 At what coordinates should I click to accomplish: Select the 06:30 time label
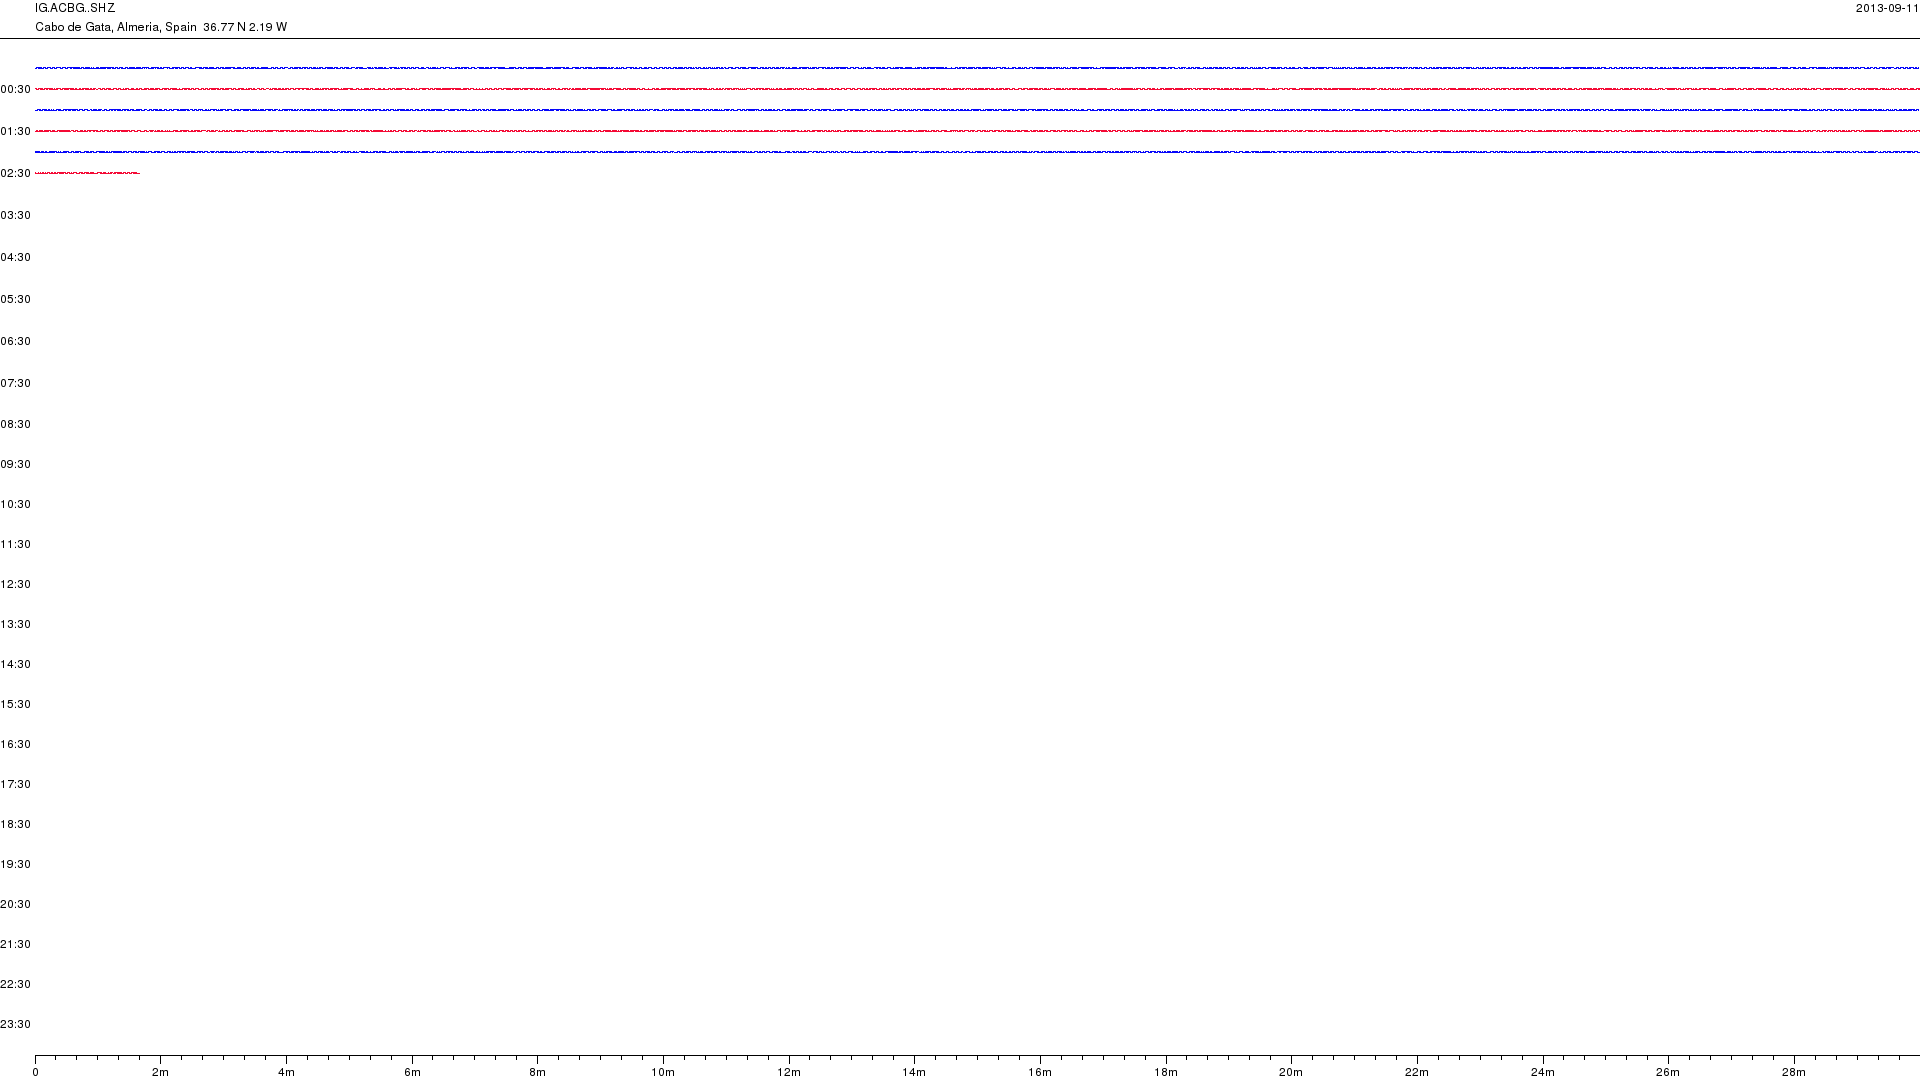15,342
